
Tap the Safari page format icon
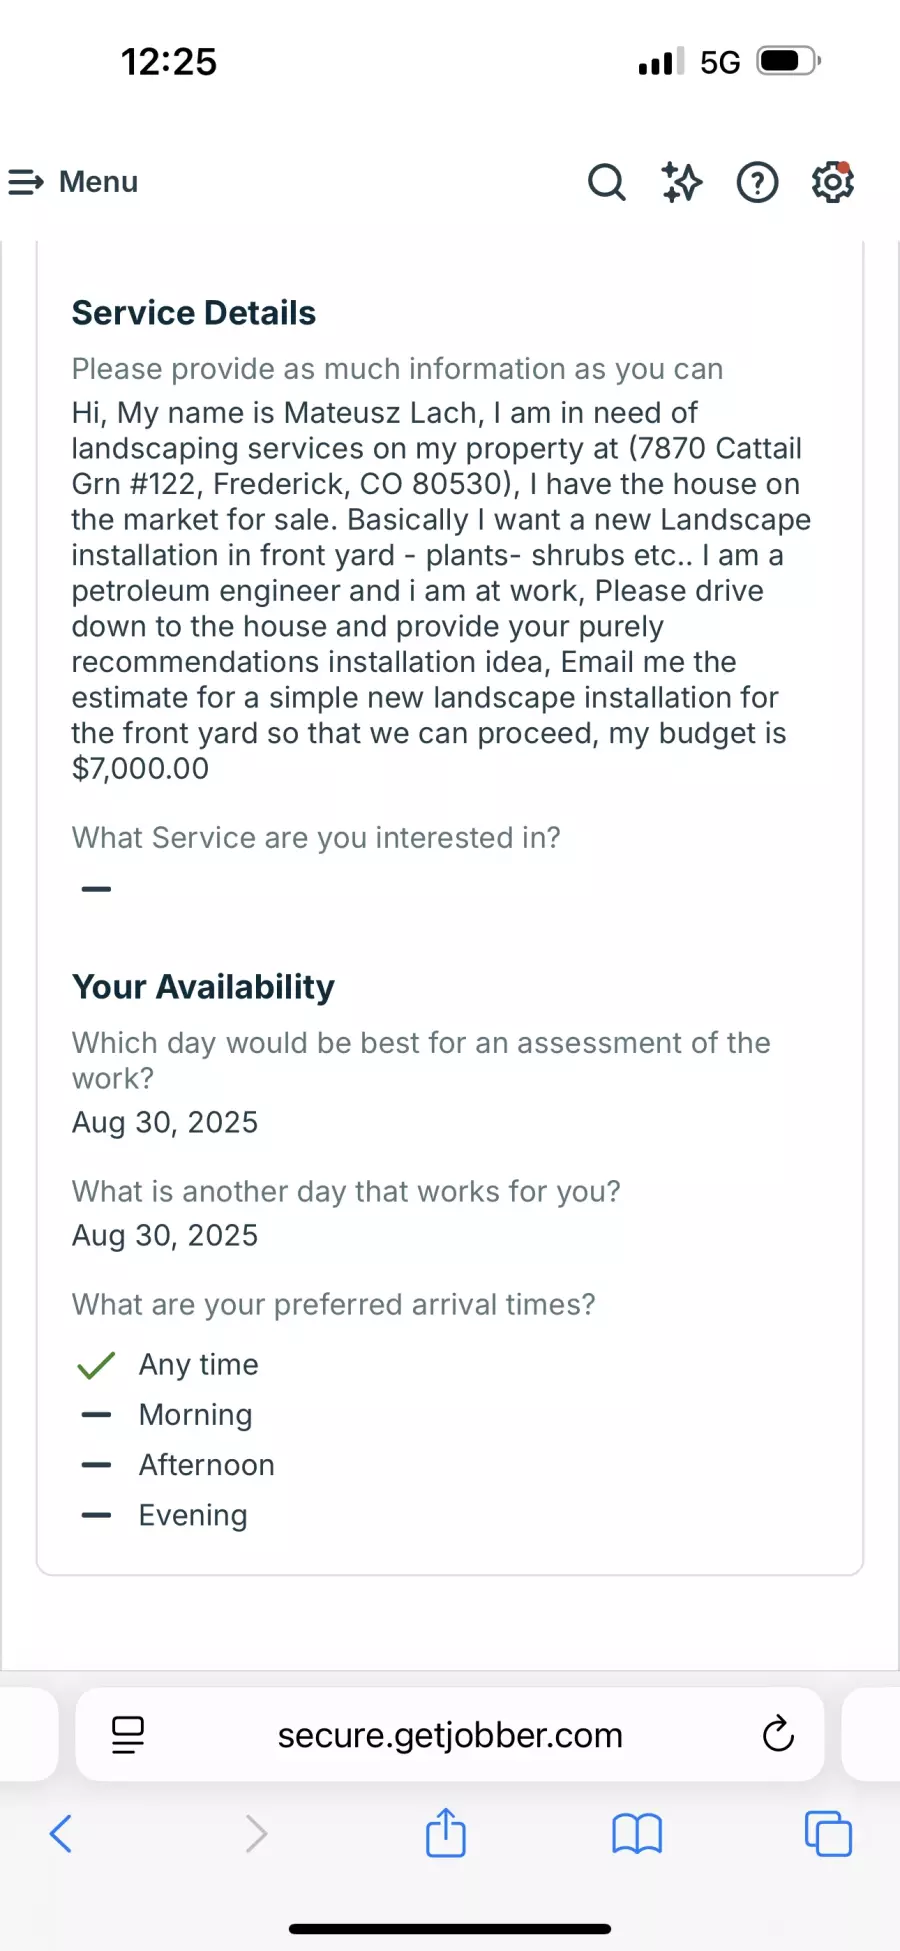click(x=128, y=1735)
